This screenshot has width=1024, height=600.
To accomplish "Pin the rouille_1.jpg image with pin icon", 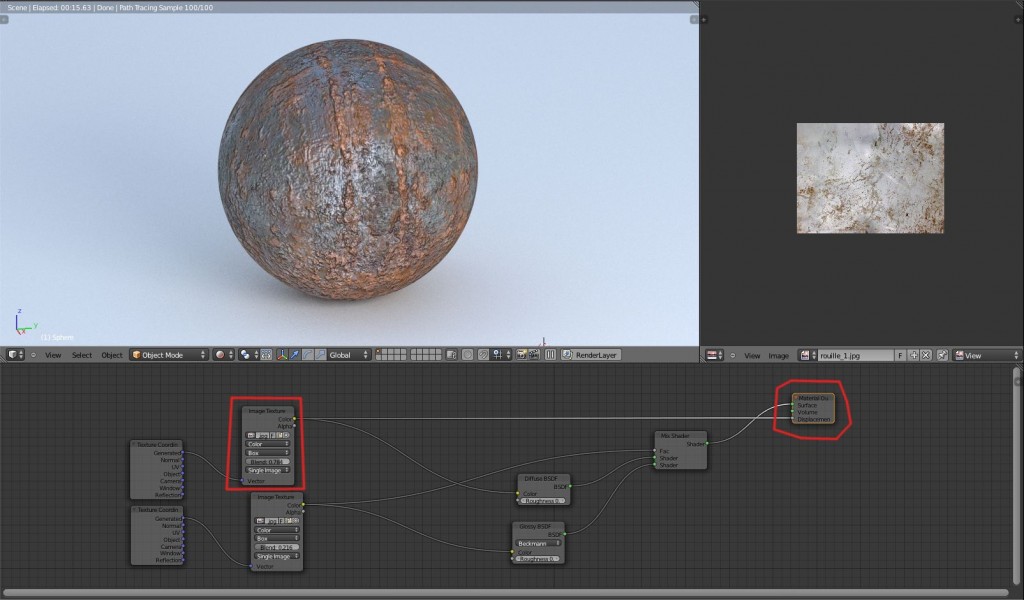I will point(941,355).
